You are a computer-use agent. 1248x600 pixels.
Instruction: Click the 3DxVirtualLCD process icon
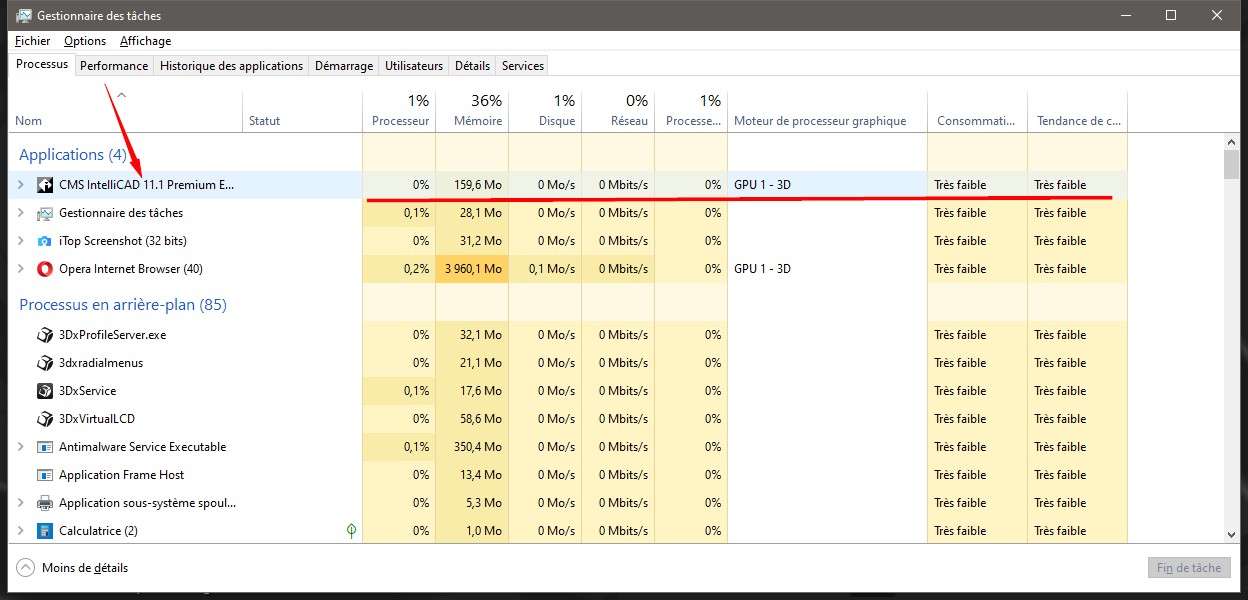(45, 419)
